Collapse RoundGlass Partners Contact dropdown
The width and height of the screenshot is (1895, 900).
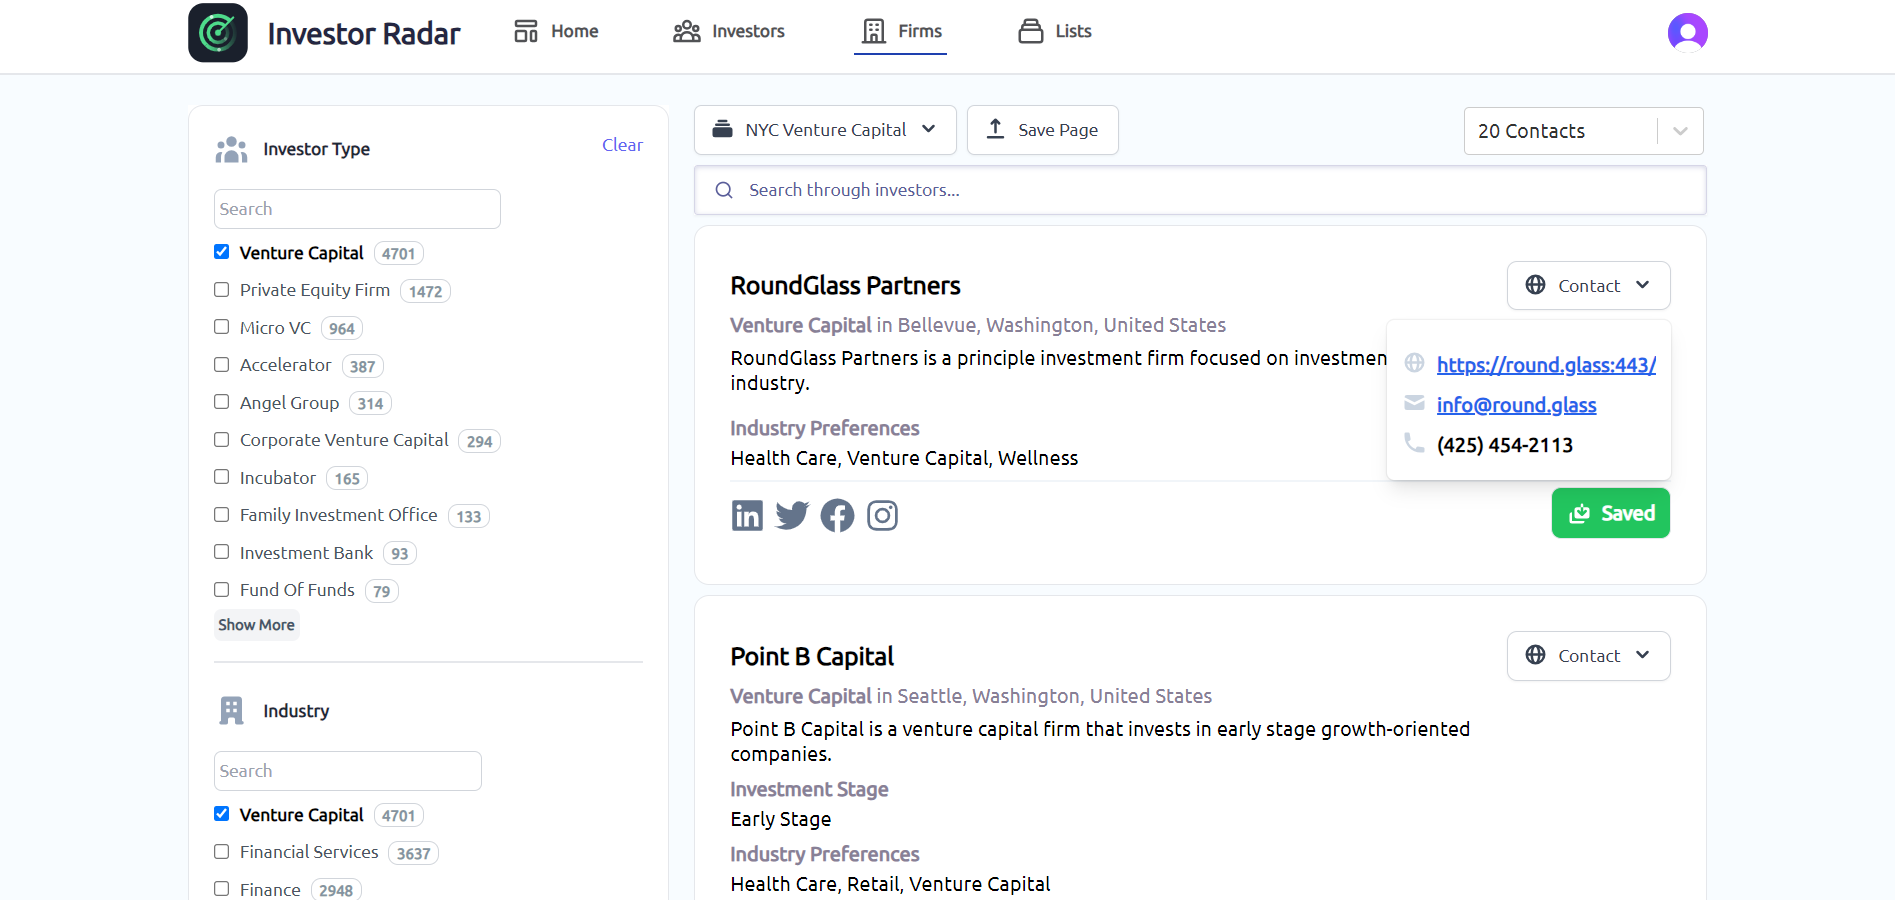coord(1588,286)
